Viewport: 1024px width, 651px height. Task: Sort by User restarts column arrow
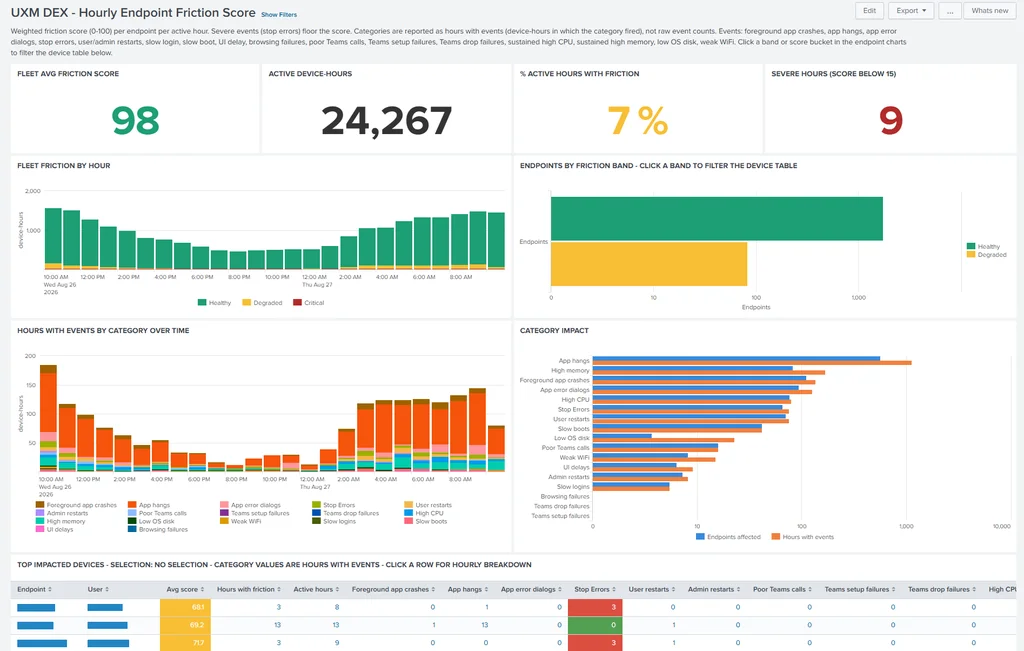click(x=673, y=590)
